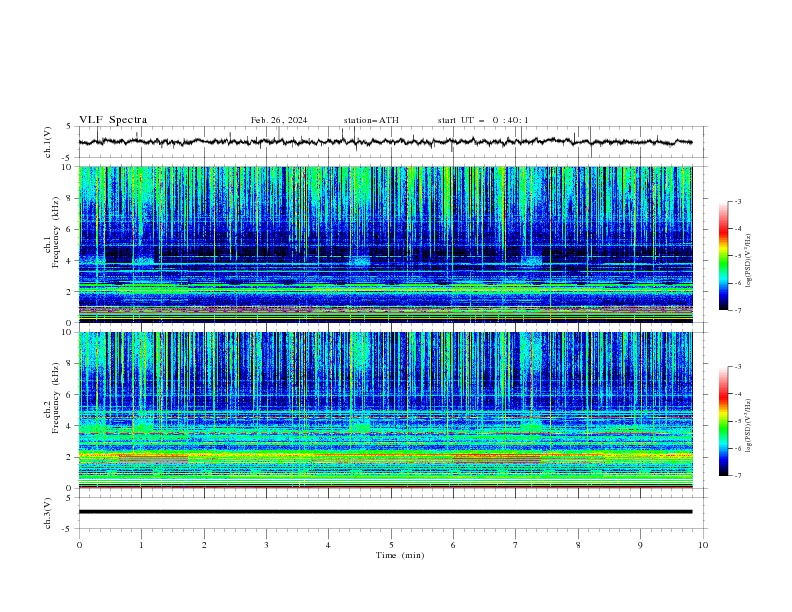This screenshot has width=792, height=612.
Task: Click the "ch.2 Frequency (kHz)" axis label
Action: click(52, 398)
